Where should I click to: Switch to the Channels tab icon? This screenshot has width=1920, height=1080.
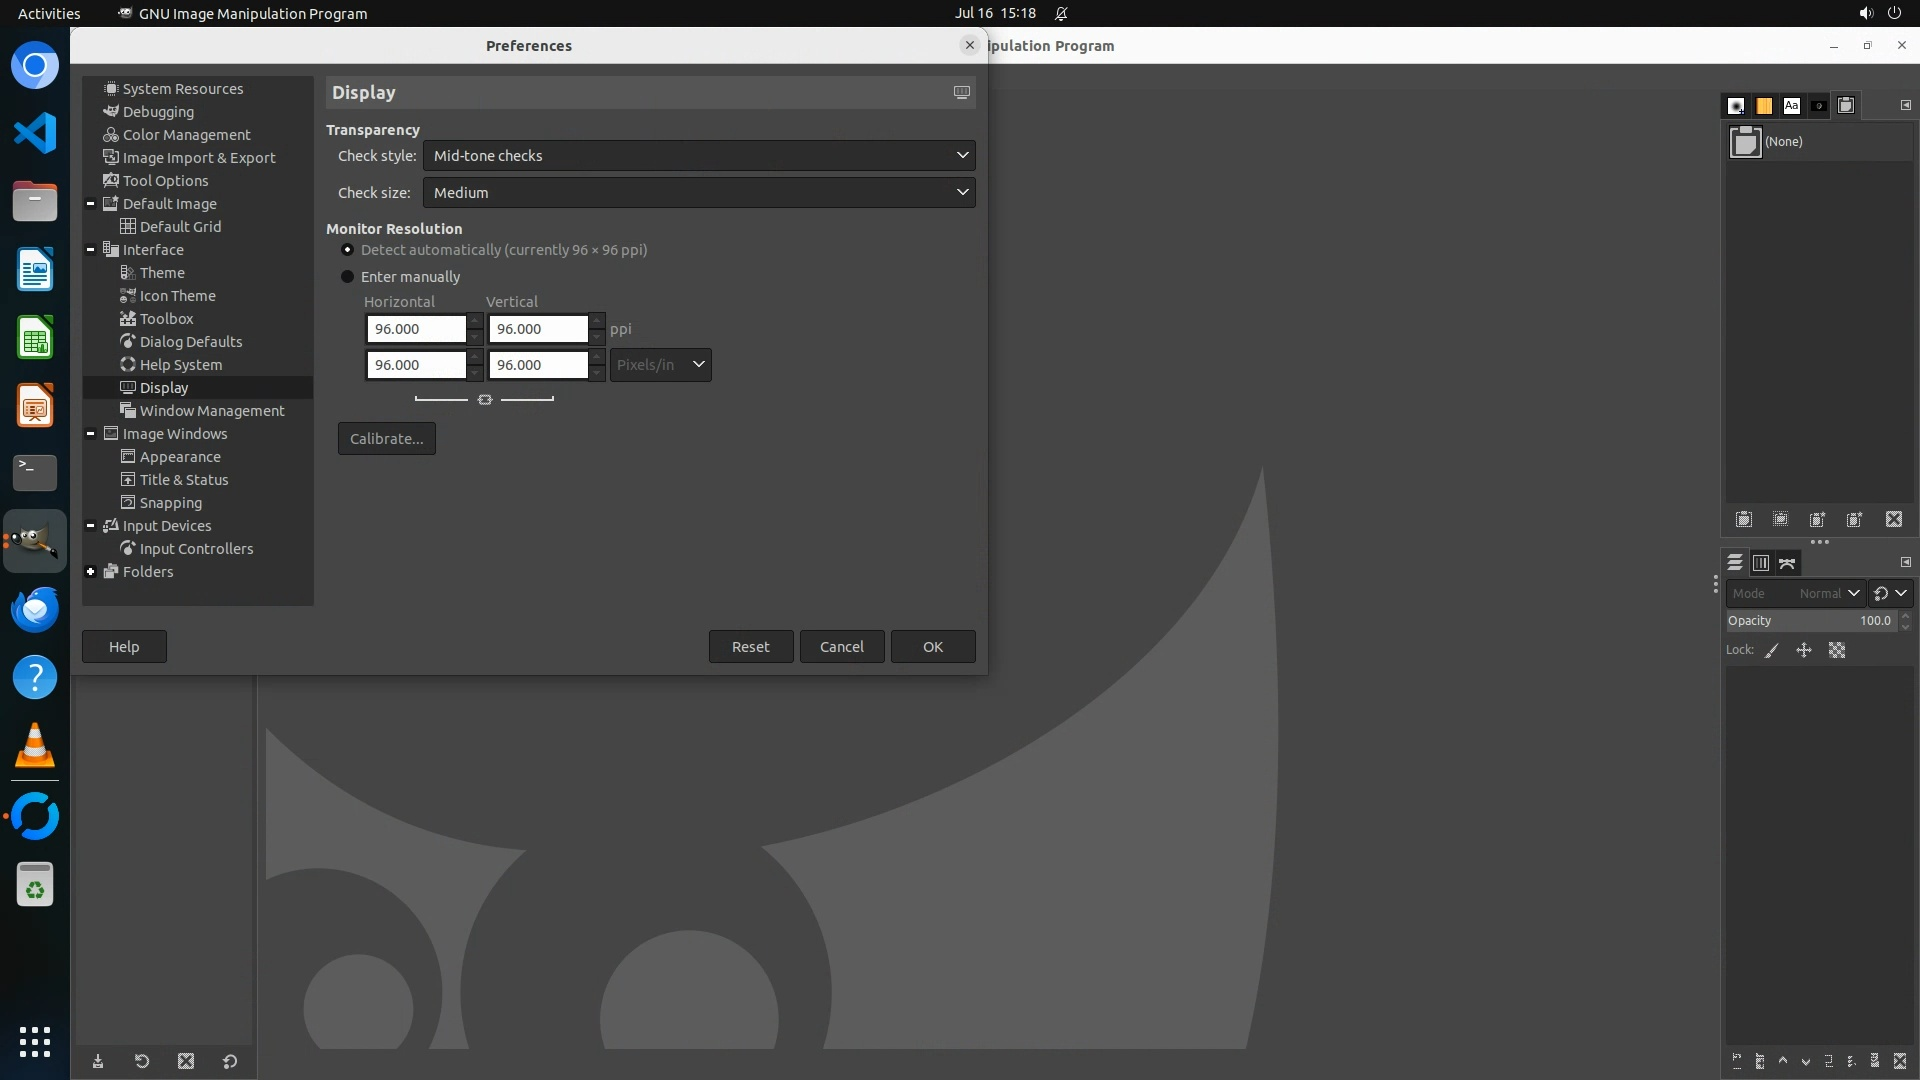click(x=1761, y=564)
